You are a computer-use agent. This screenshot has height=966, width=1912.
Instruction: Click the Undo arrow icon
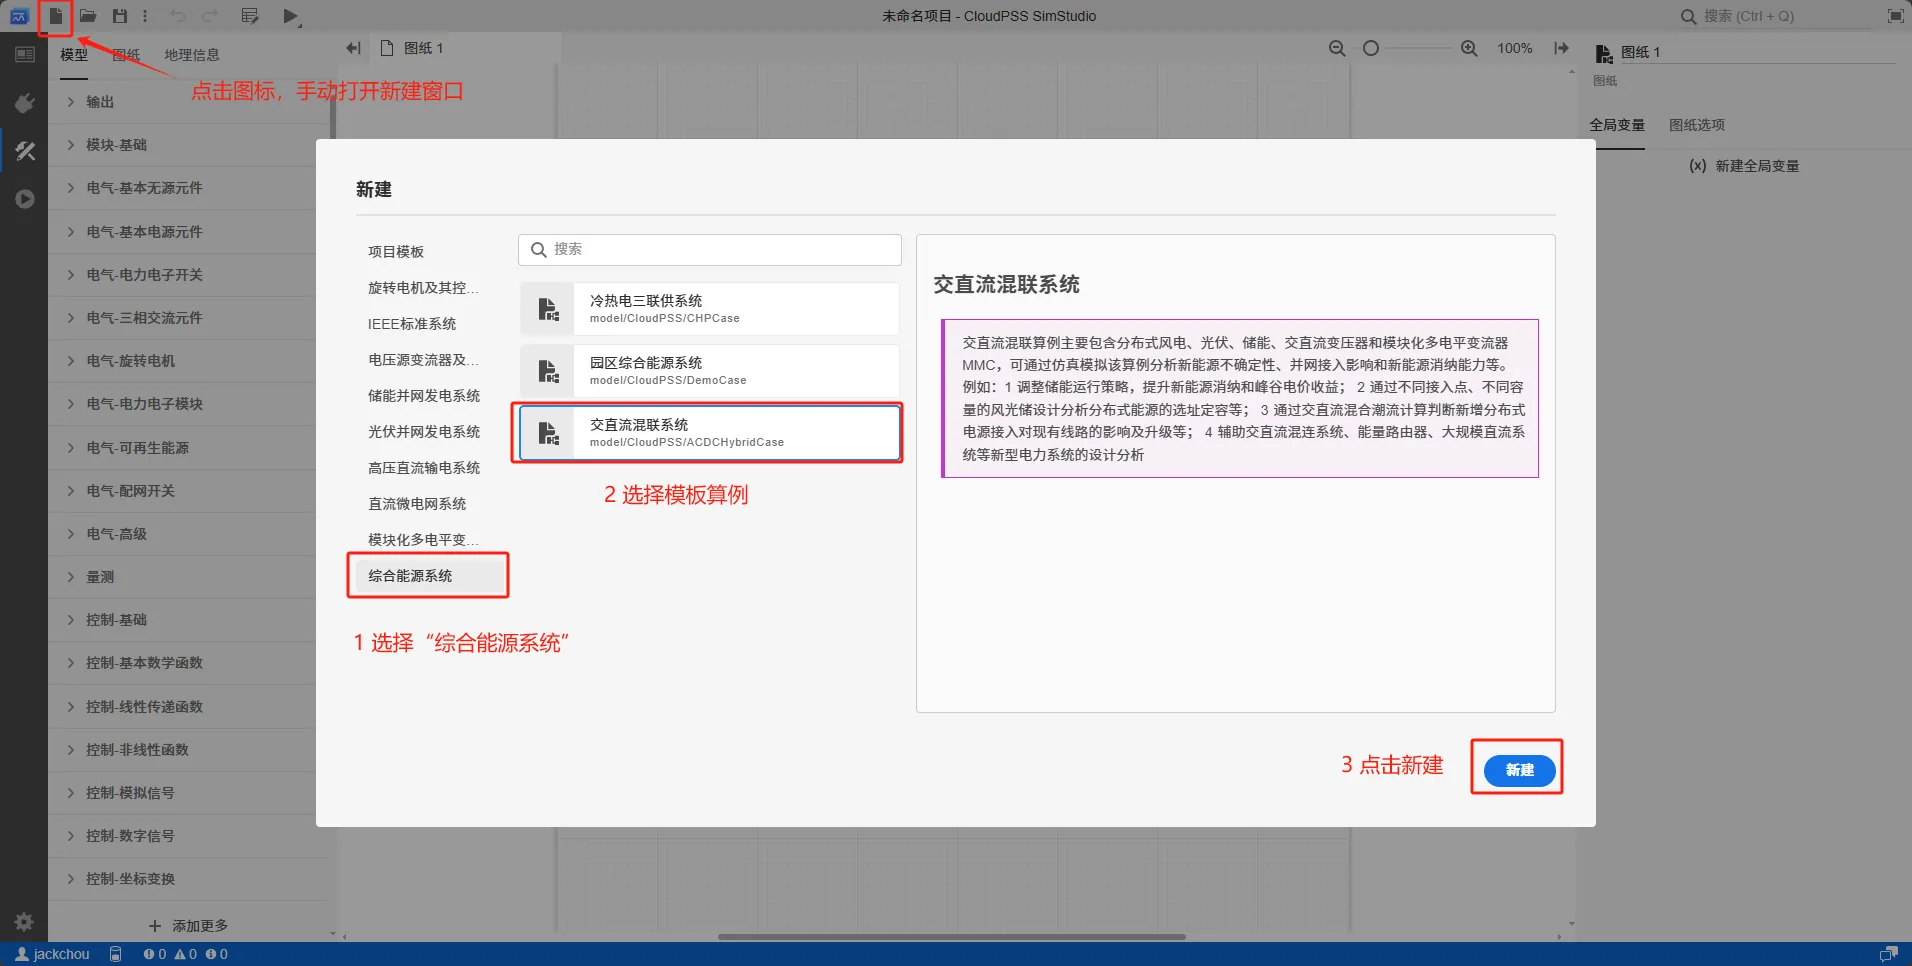pyautogui.click(x=177, y=16)
